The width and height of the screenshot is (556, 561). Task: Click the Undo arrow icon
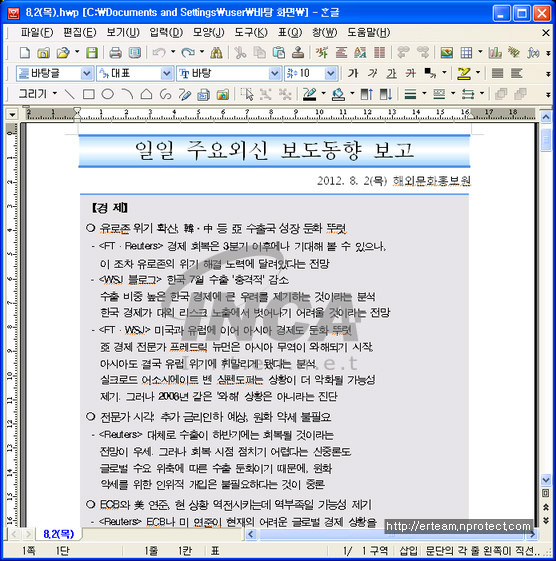pyautogui.click(x=159, y=53)
